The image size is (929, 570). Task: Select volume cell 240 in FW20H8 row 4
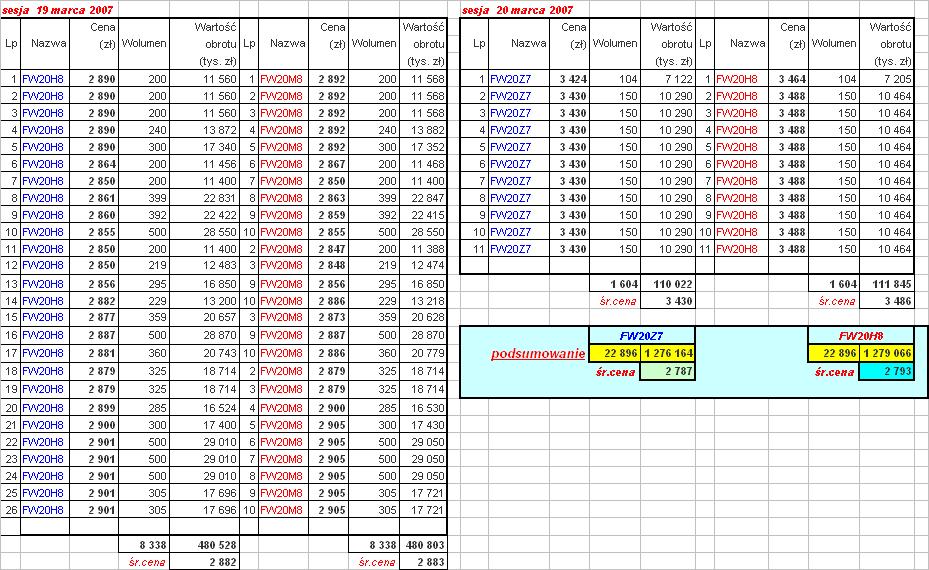(144, 130)
